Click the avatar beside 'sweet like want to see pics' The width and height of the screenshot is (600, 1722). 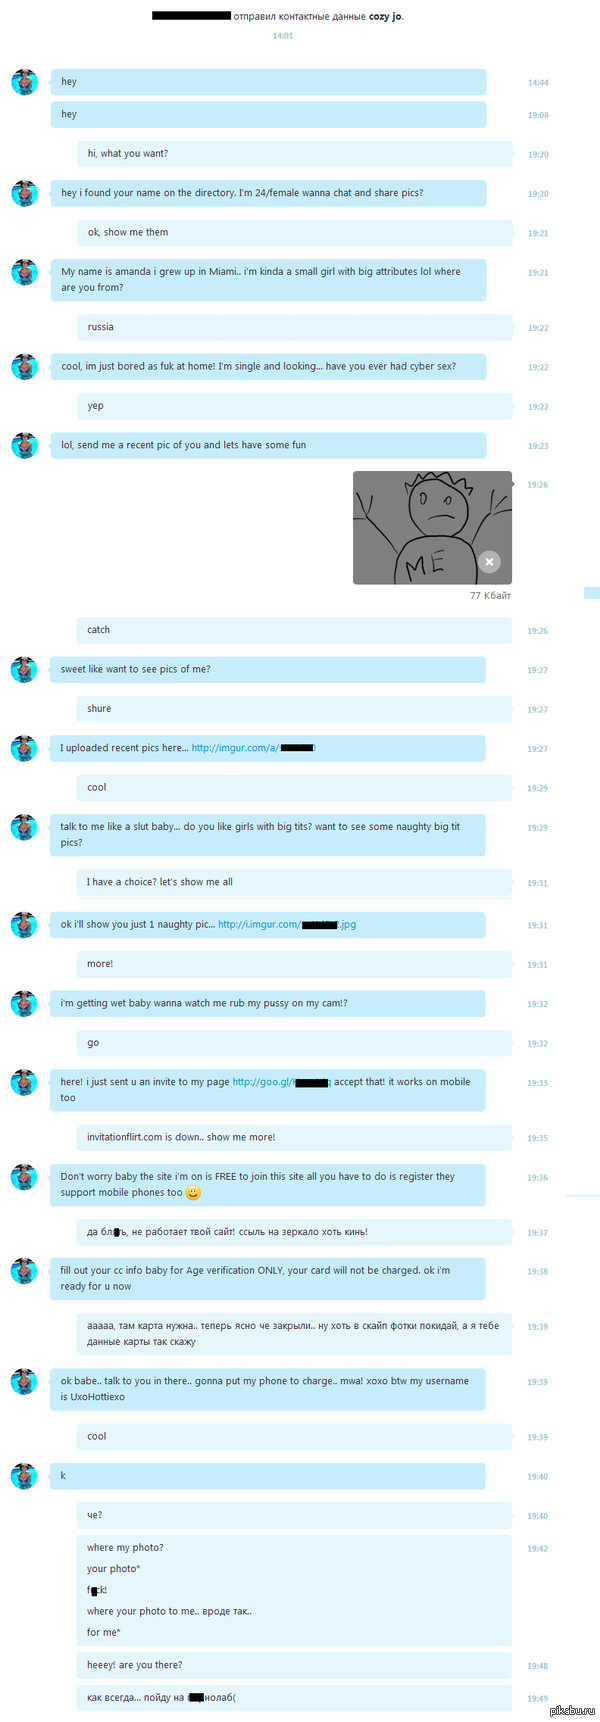coord(24,670)
